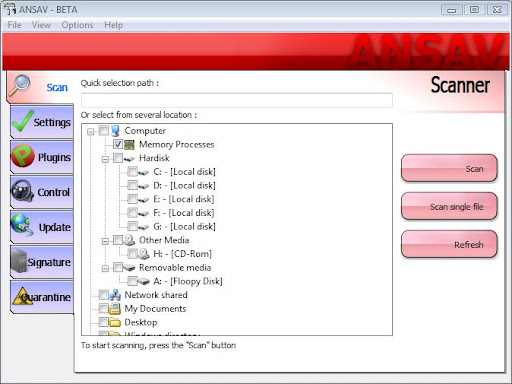Check the Computer checkbox
Screen dimensions: 512x384
click(104, 130)
